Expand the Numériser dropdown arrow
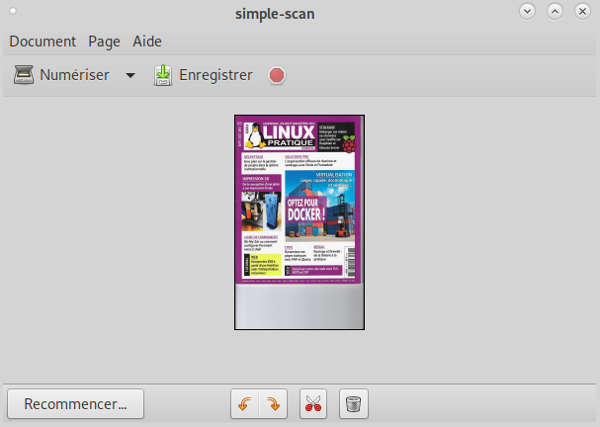The height and width of the screenshot is (427, 600). tap(130, 75)
